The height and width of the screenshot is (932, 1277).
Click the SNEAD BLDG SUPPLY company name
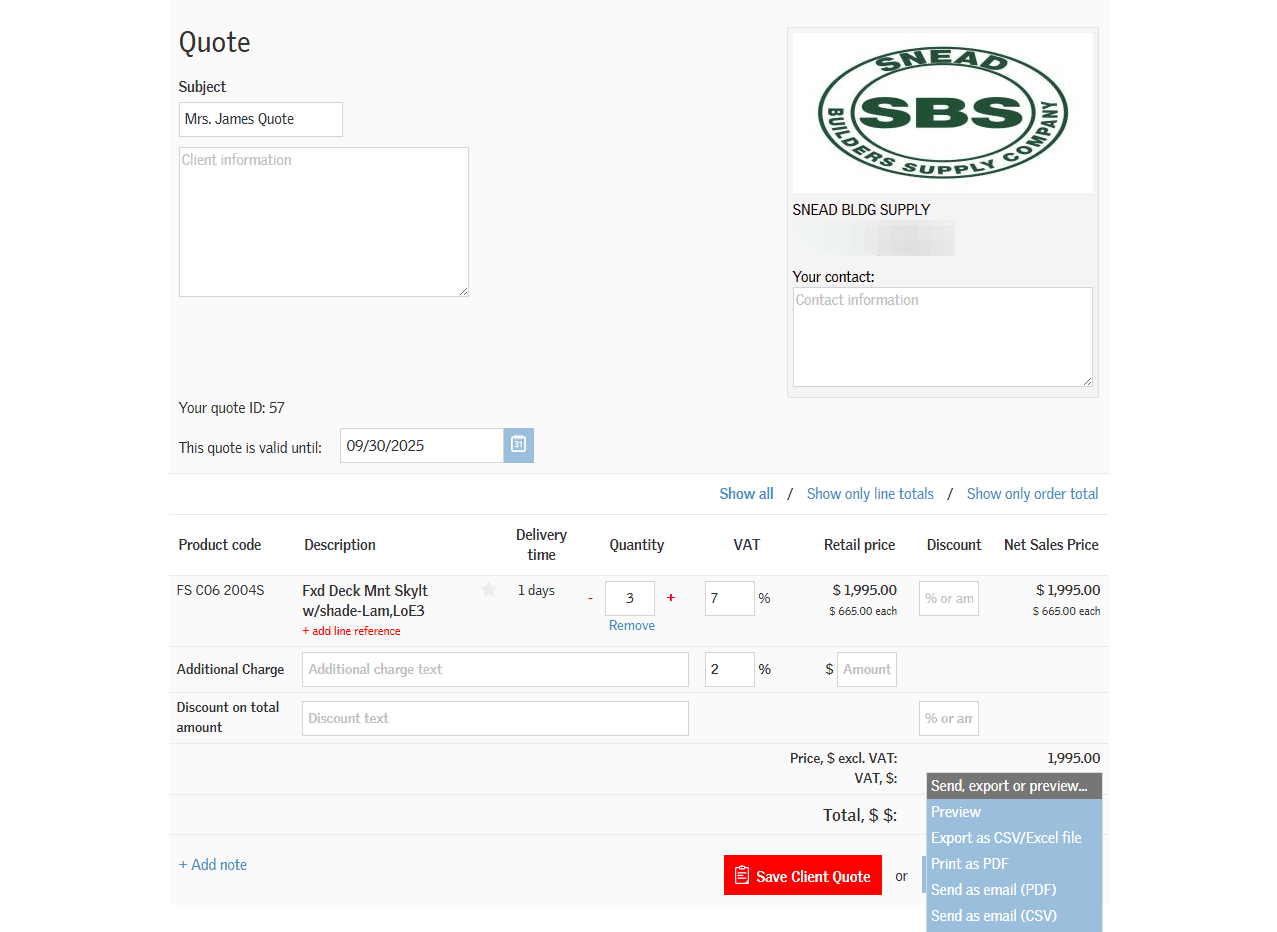pyautogui.click(x=861, y=210)
